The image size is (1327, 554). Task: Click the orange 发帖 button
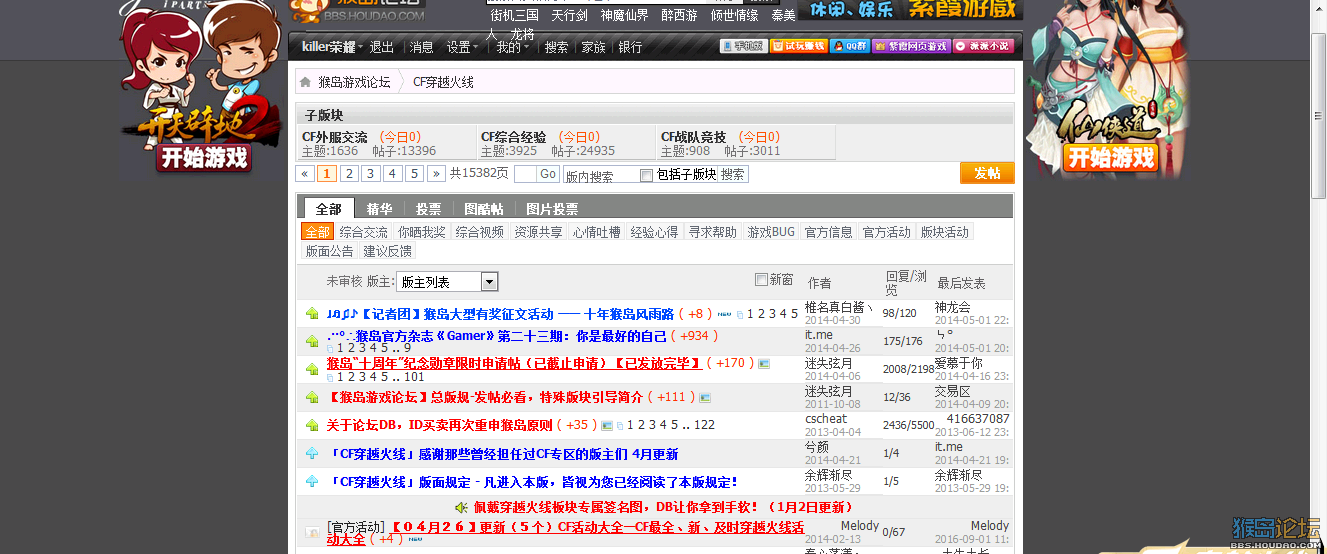tap(987, 173)
